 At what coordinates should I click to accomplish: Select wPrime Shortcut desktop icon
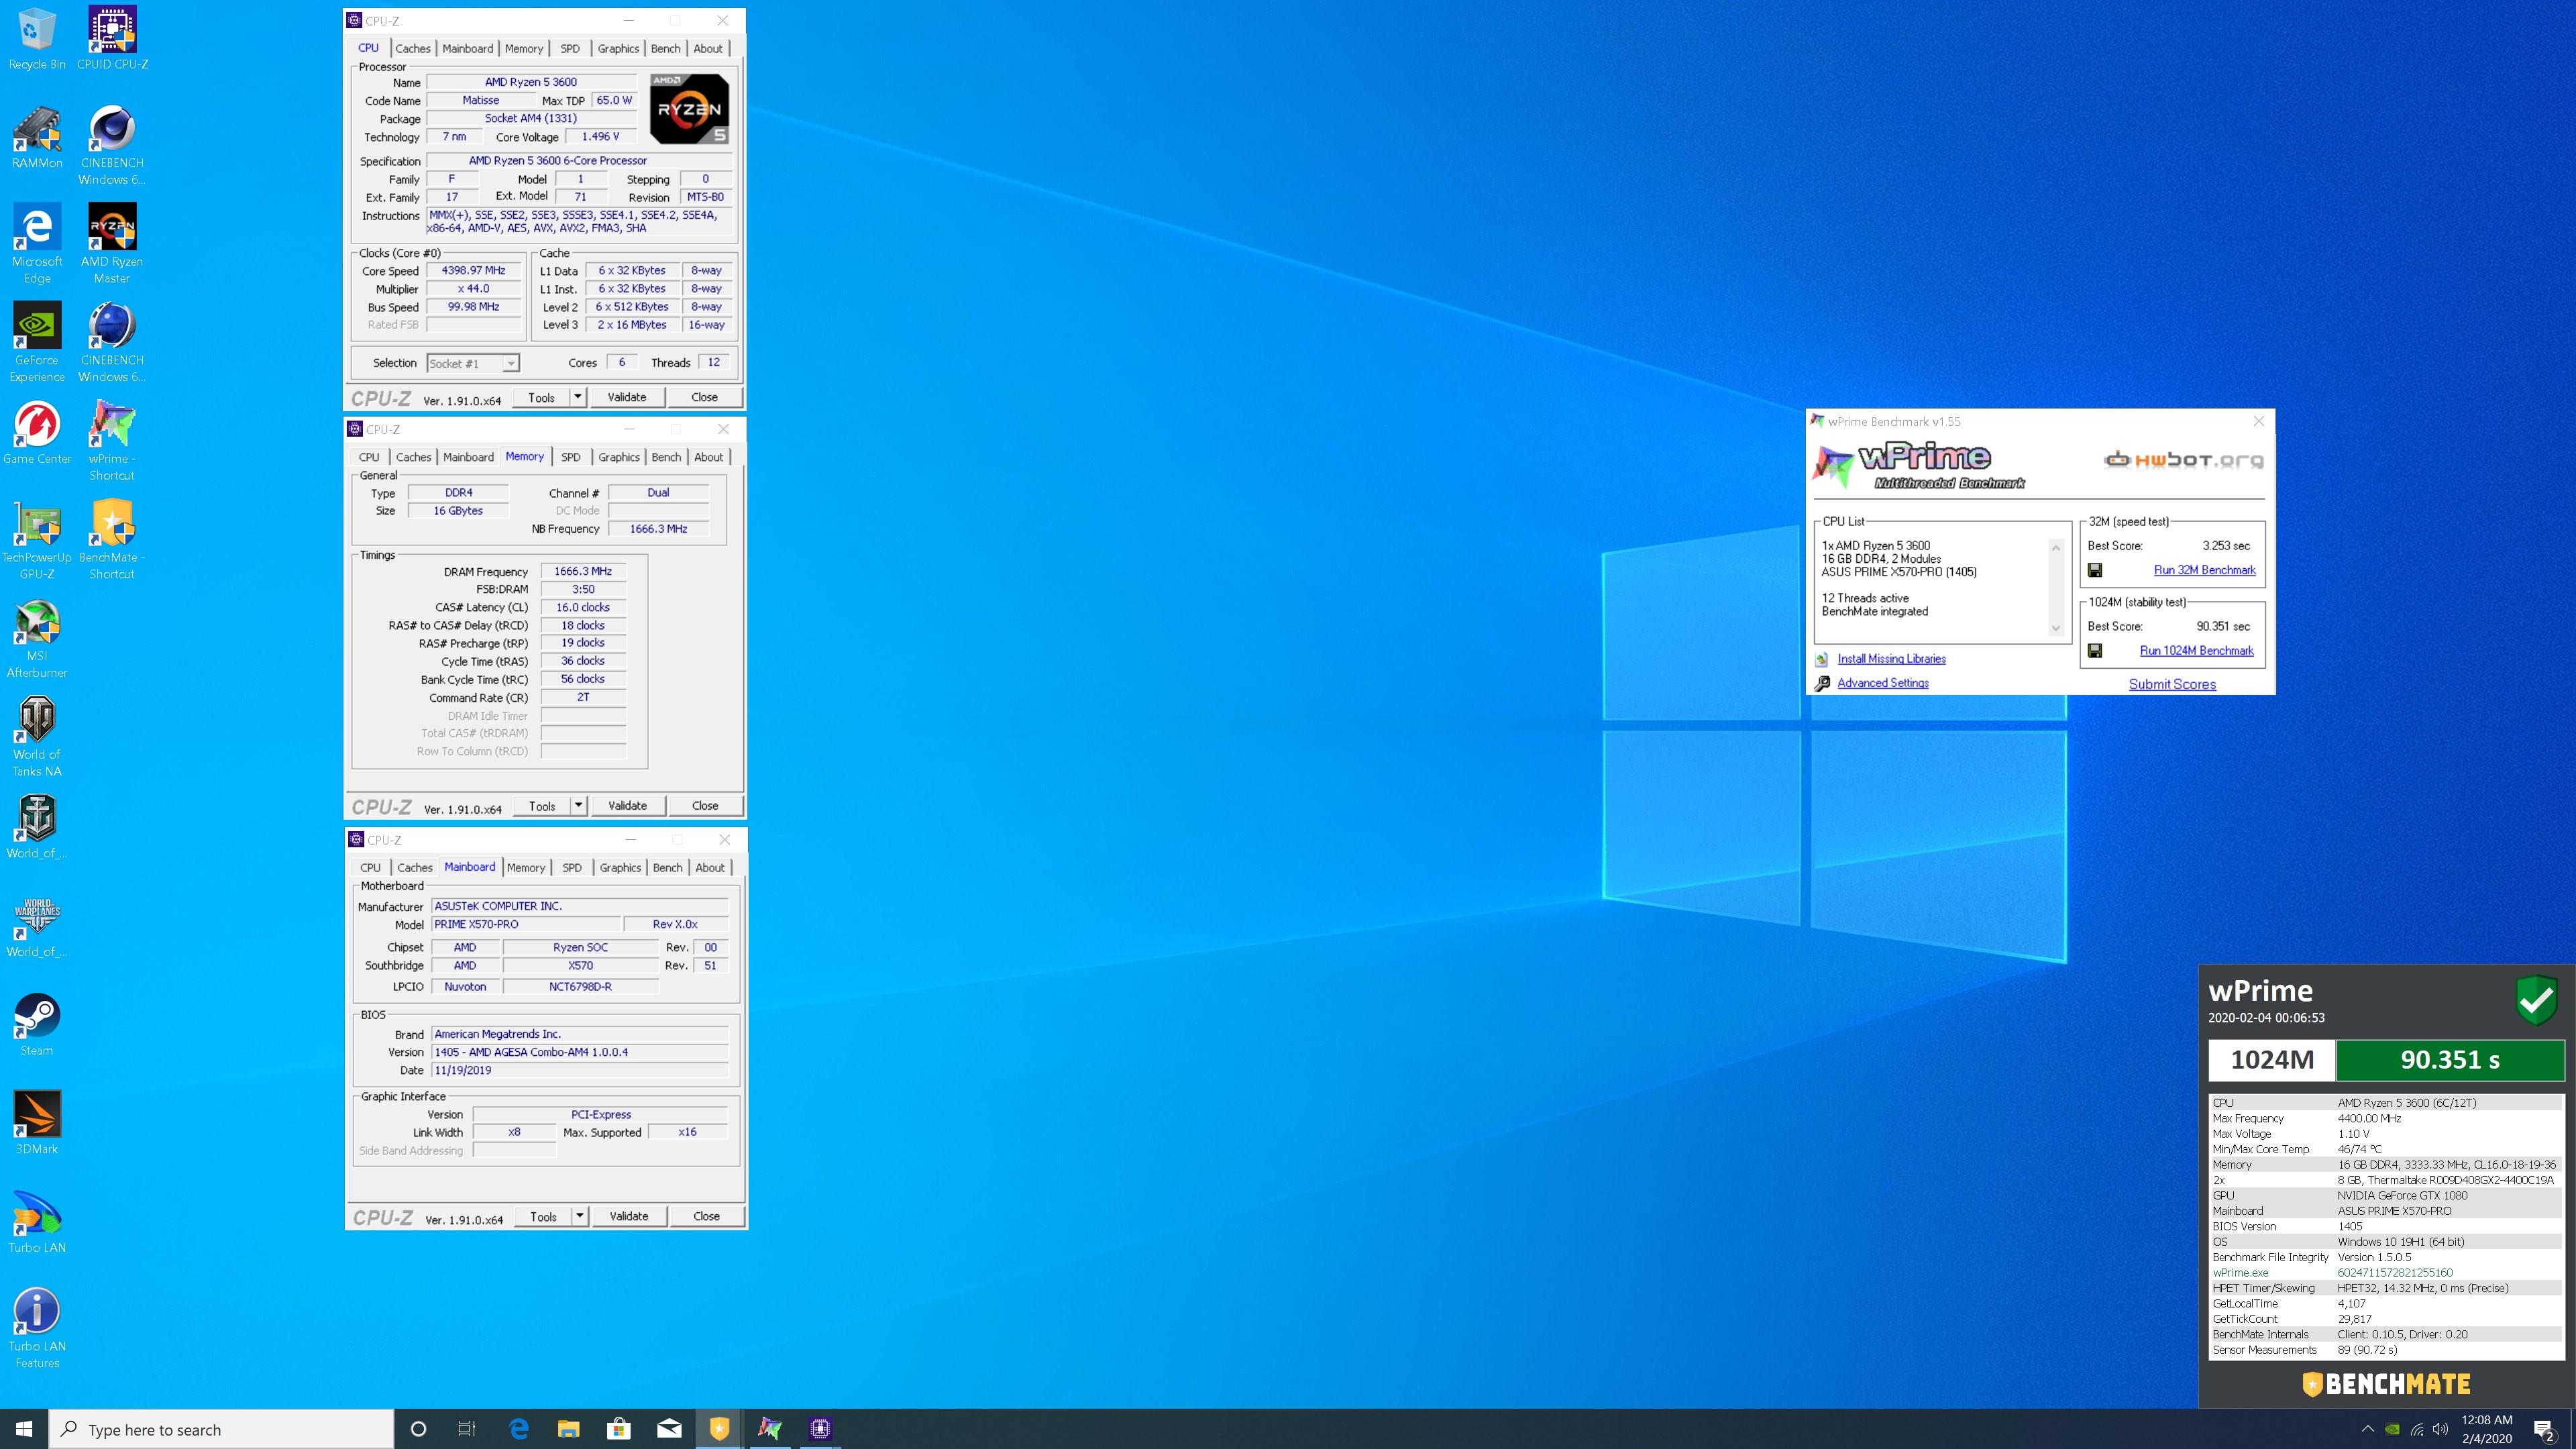click(112, 441)
